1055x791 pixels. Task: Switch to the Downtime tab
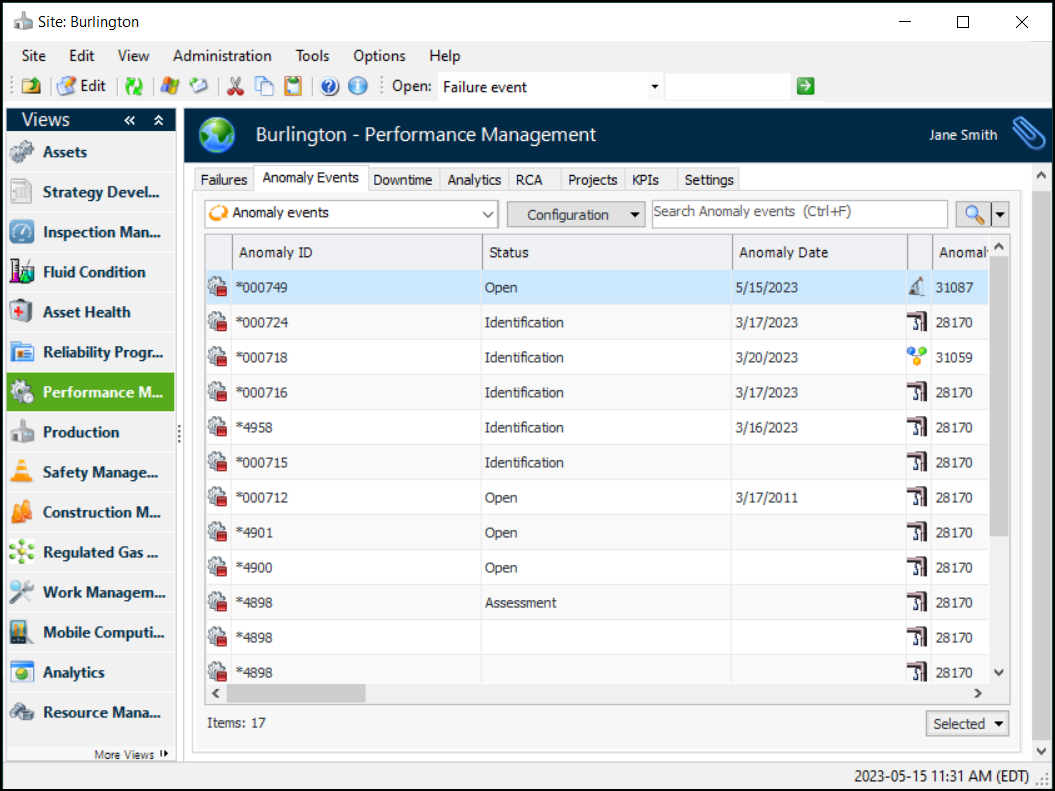point(402,180)
